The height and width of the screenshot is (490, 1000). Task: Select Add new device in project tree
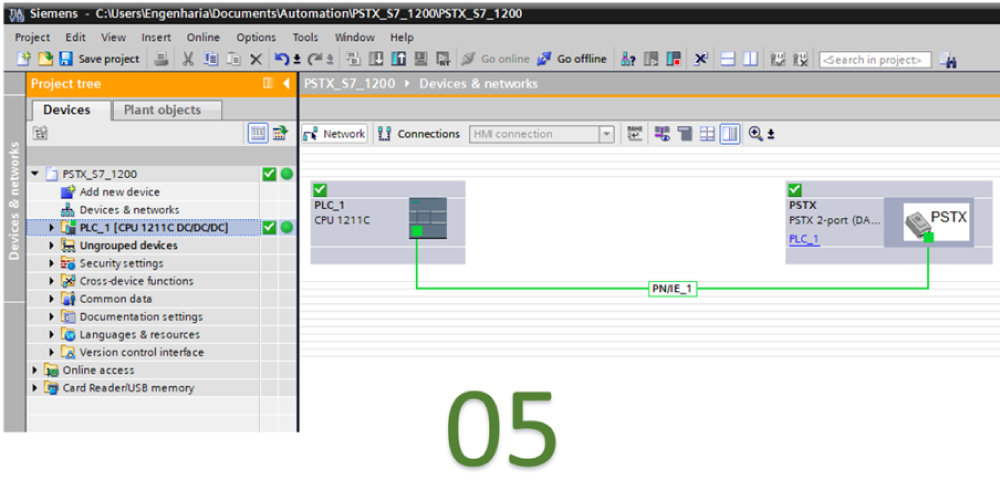(x=119, y=192)
